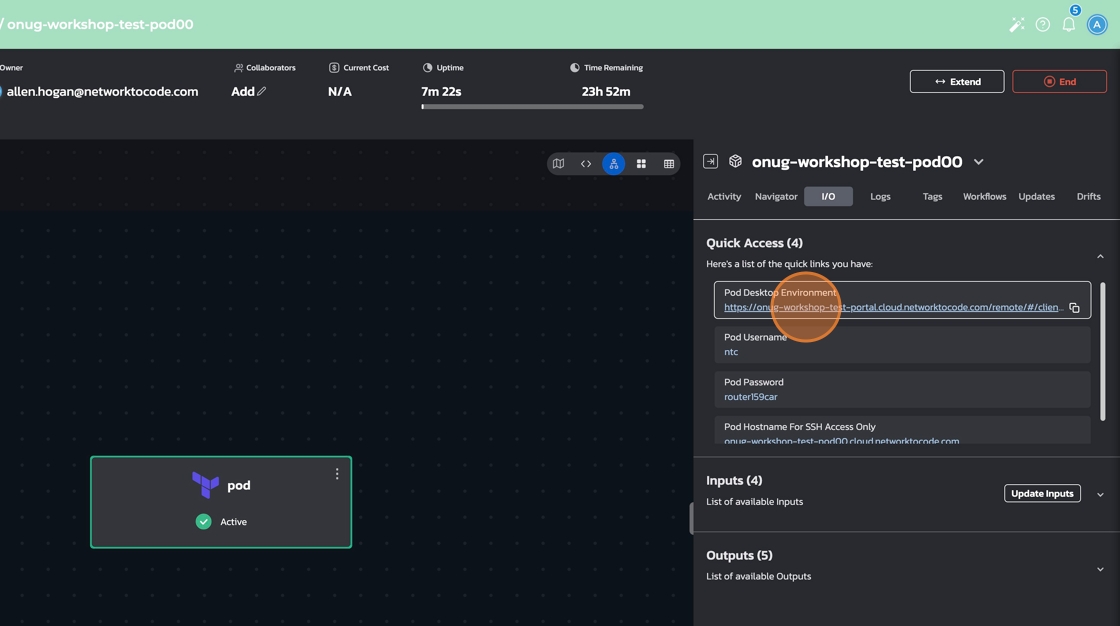This screenshot has height=626, width=1120.
Task: Switch to the code view icon
Action: coord(586,164)
